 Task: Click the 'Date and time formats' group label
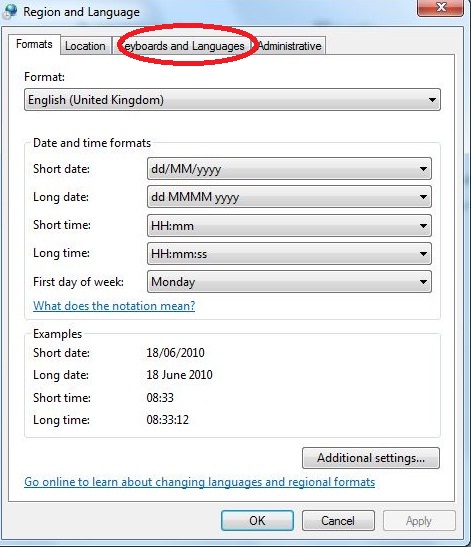[x=92, y=143]
